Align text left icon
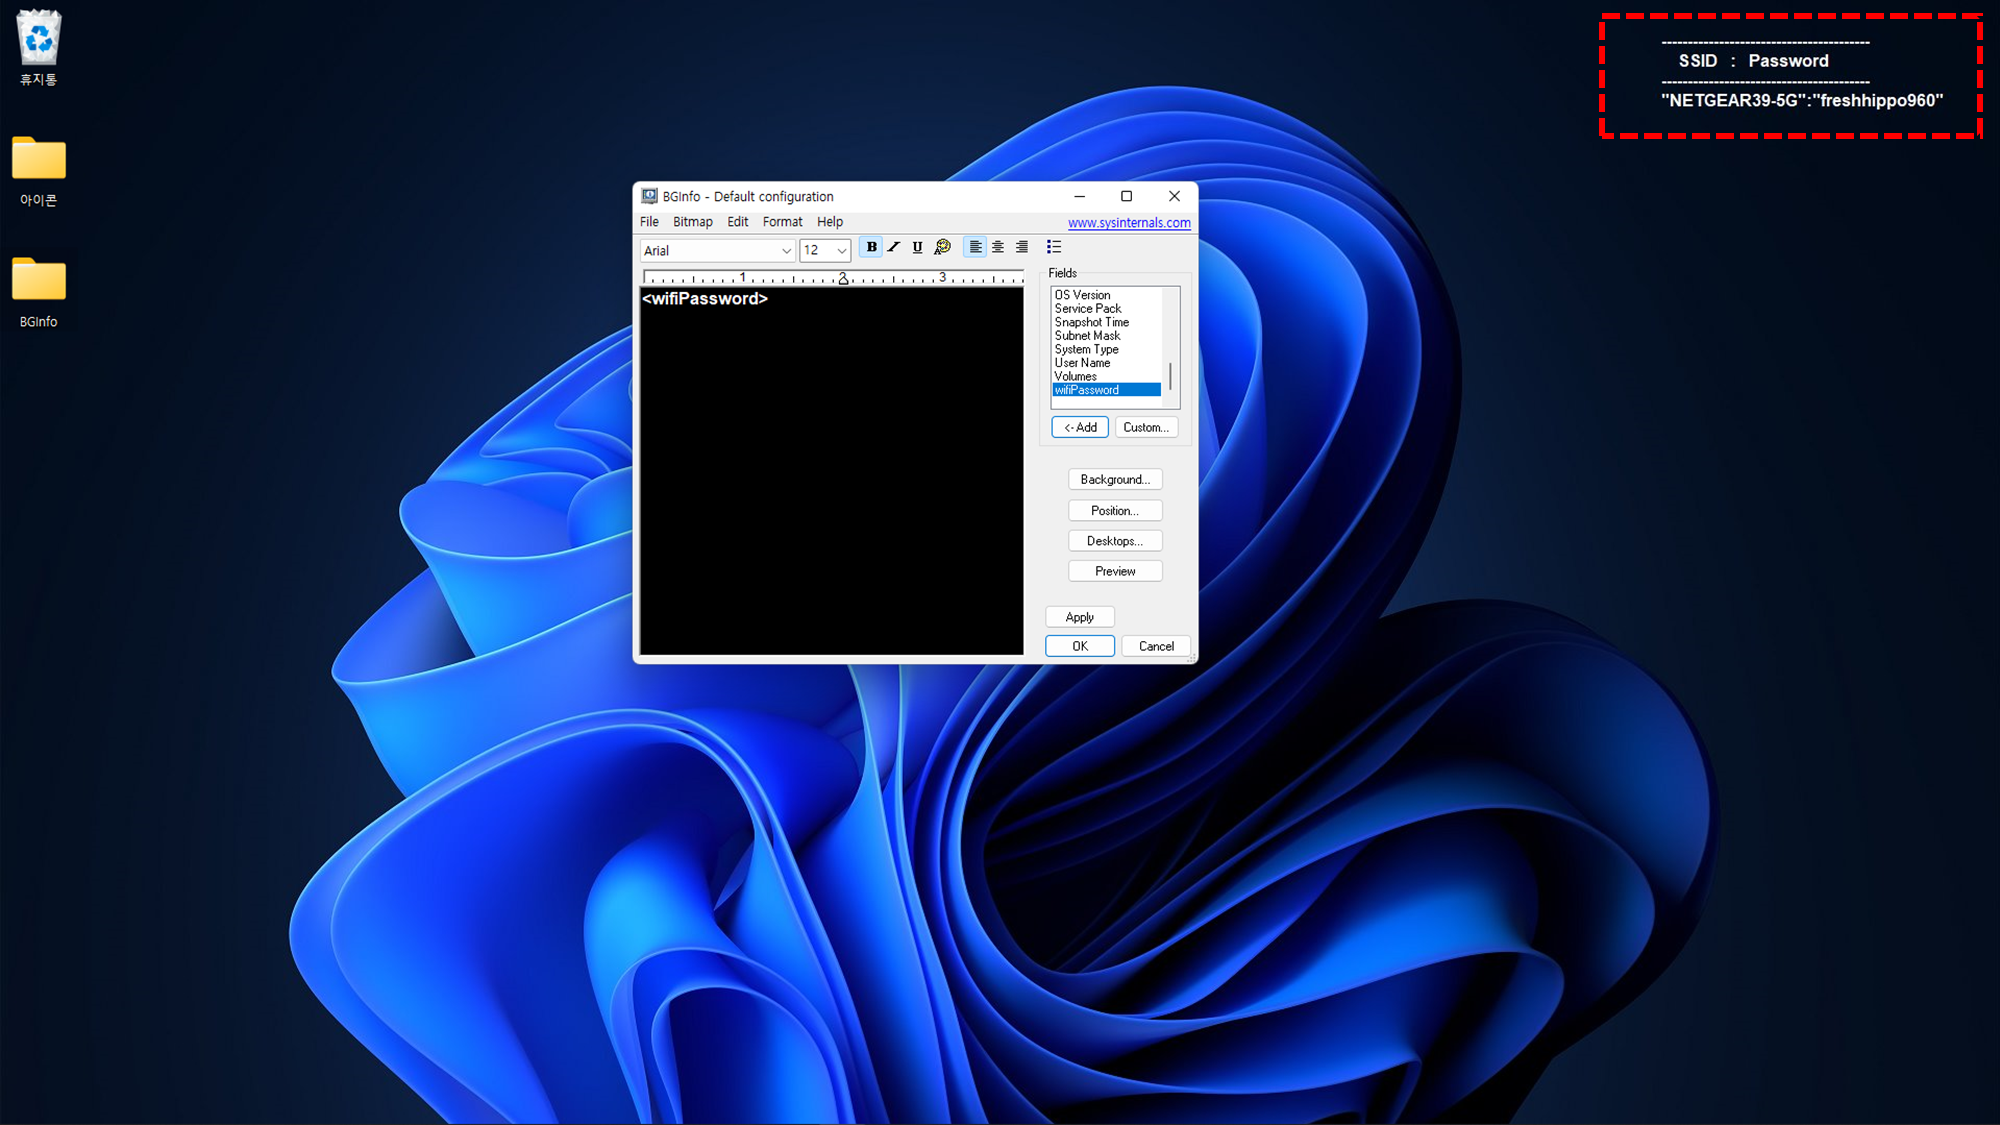2000x1125 pixels. click(975, 247)
